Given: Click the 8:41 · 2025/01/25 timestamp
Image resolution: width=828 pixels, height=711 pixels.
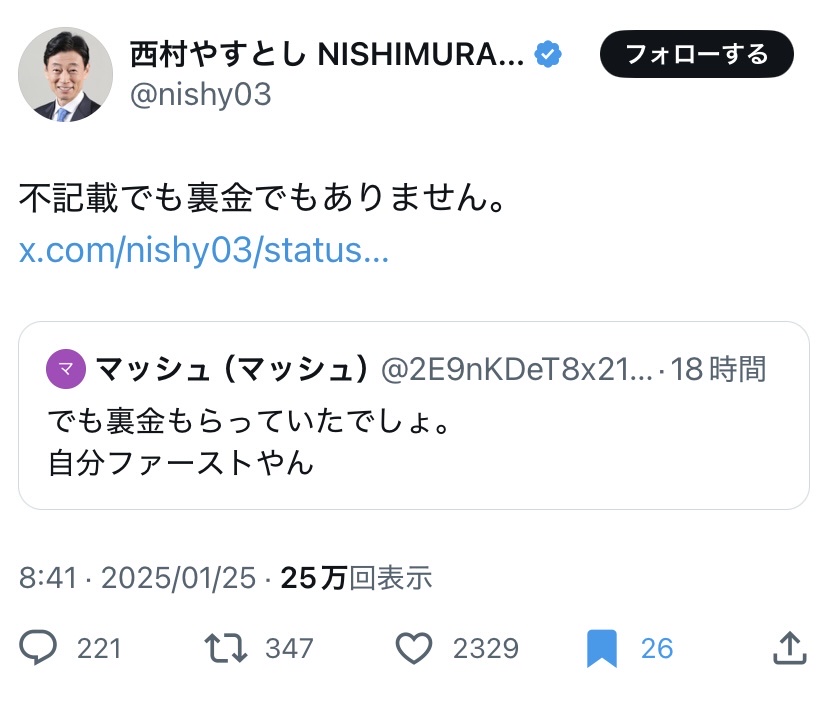Looking at the screenshot, I should (137, 577).
